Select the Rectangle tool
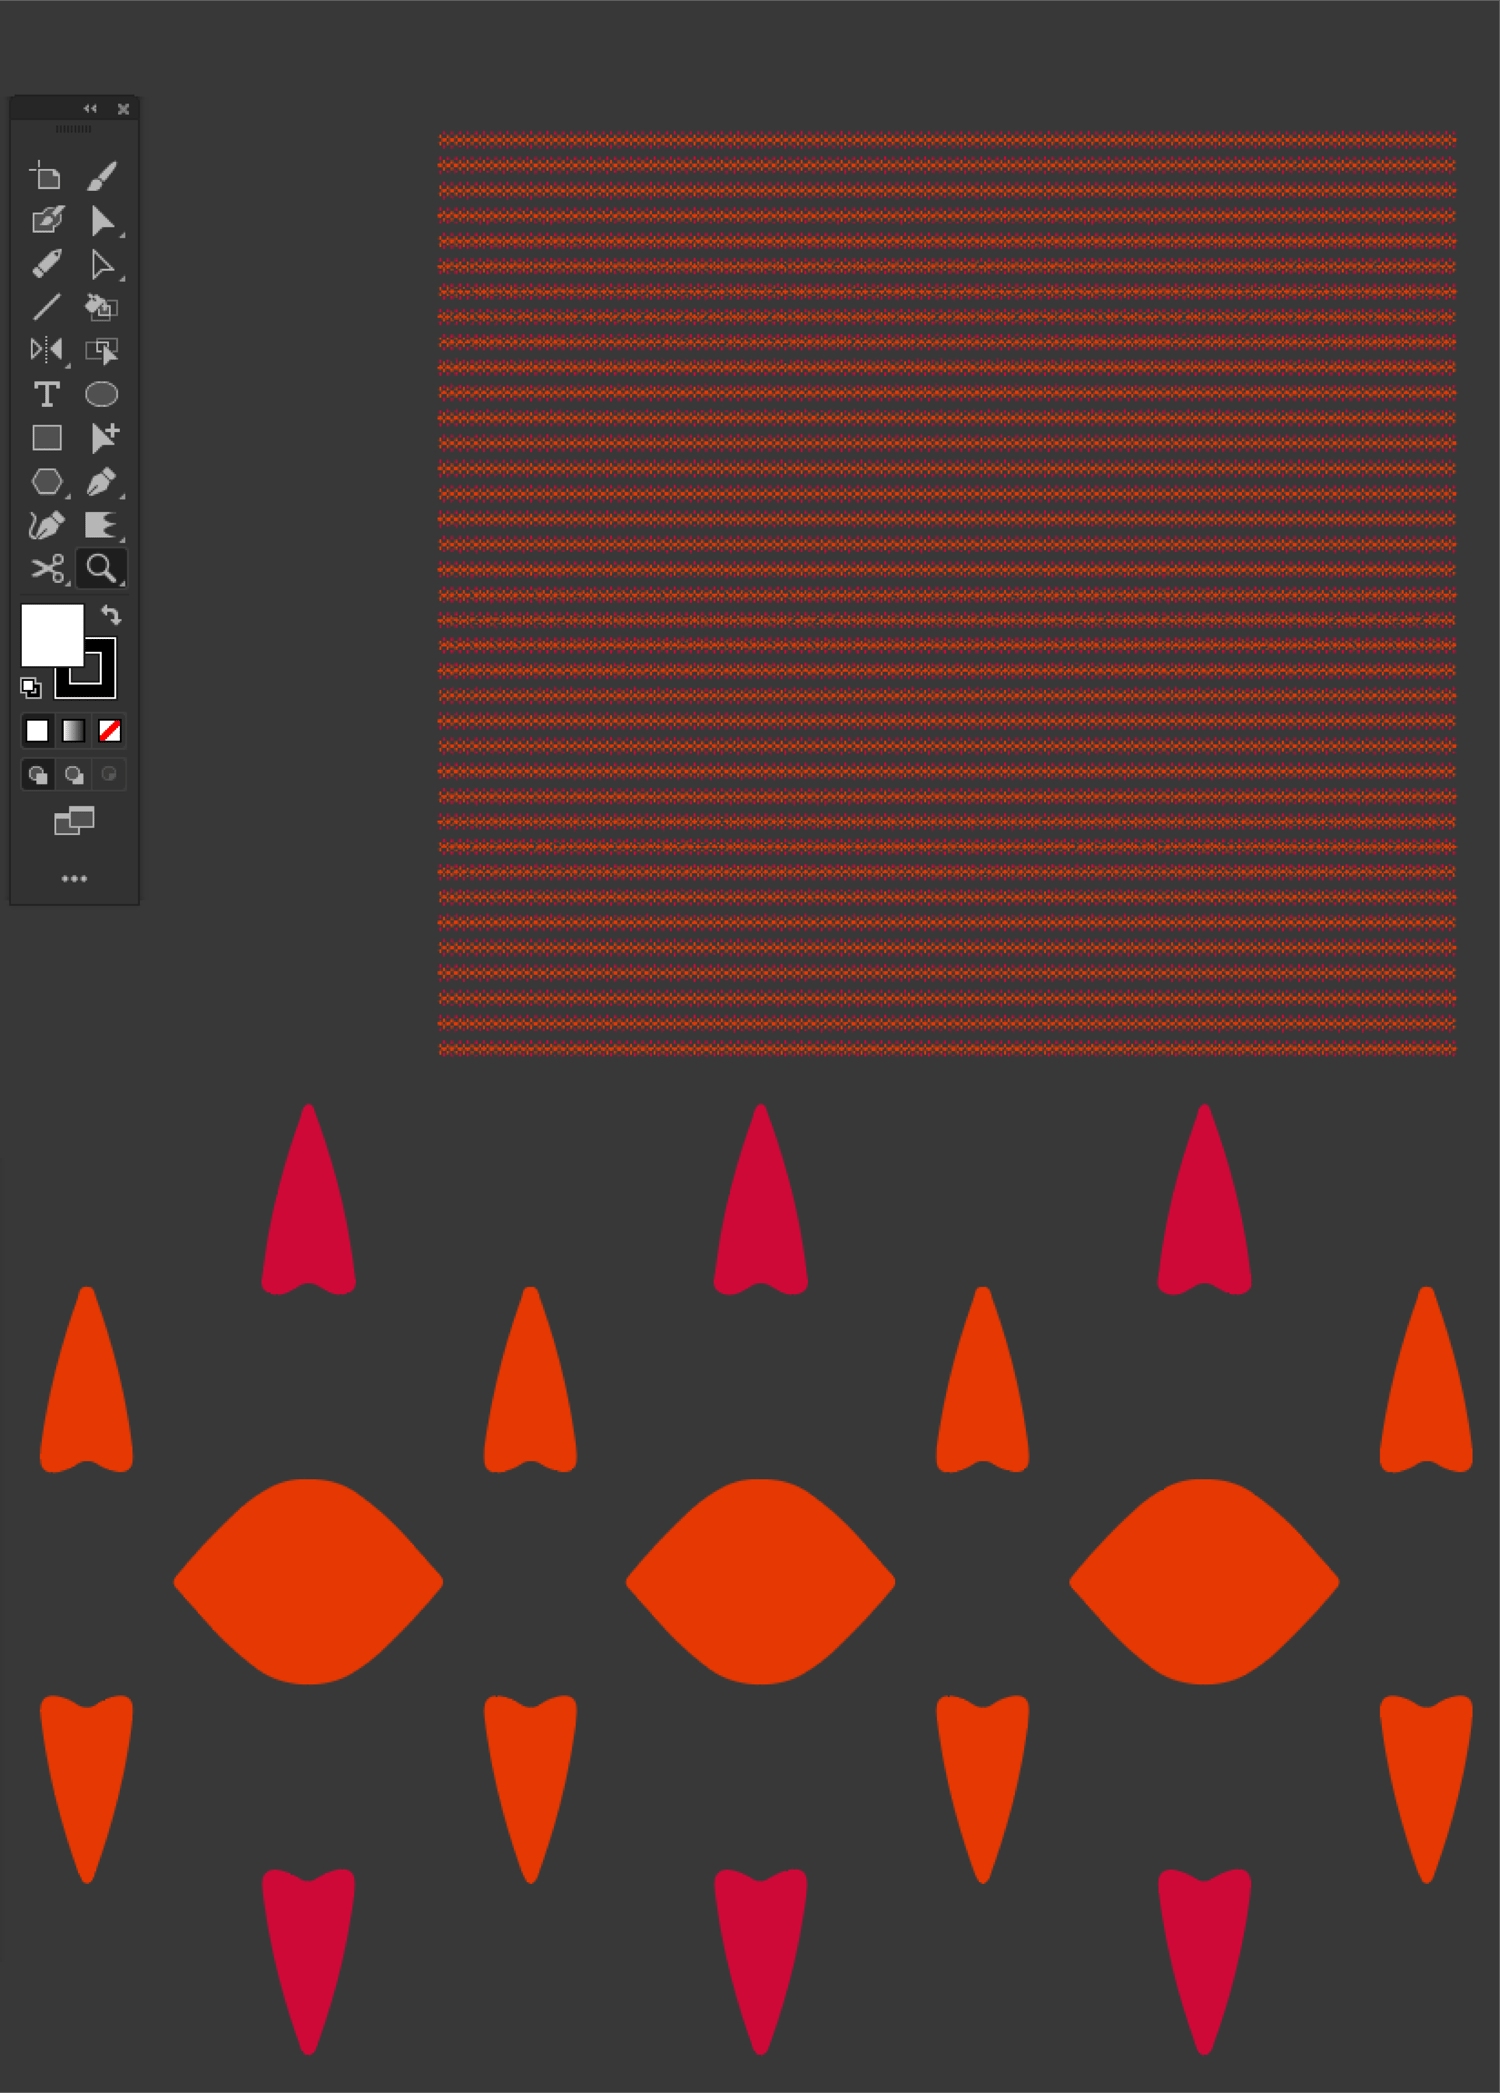The image size is (1500, 2093). click(46, 438)
